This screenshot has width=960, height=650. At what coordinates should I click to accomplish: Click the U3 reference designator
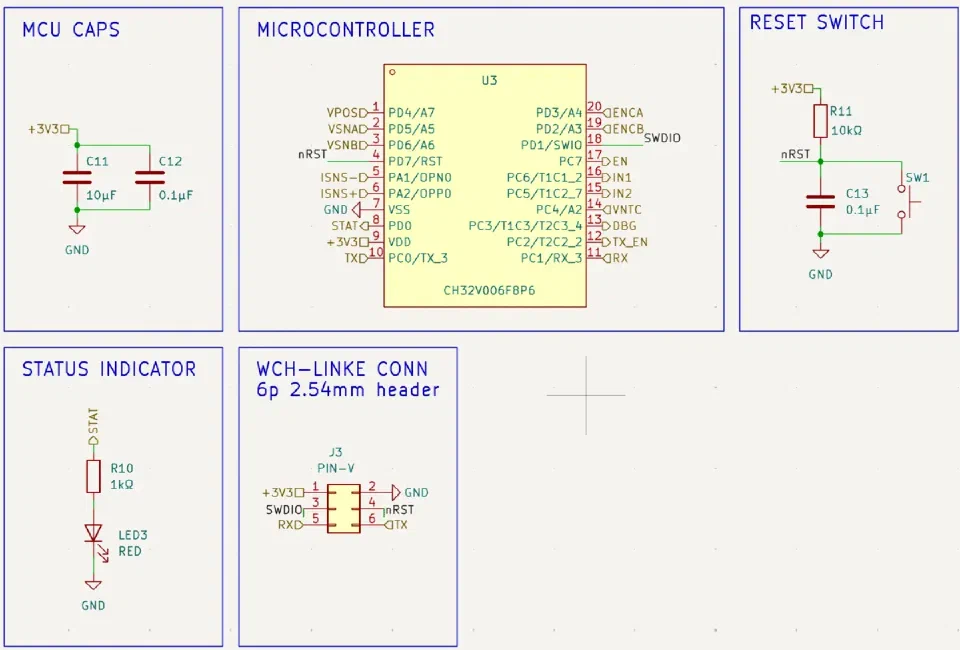pos(489,81)
